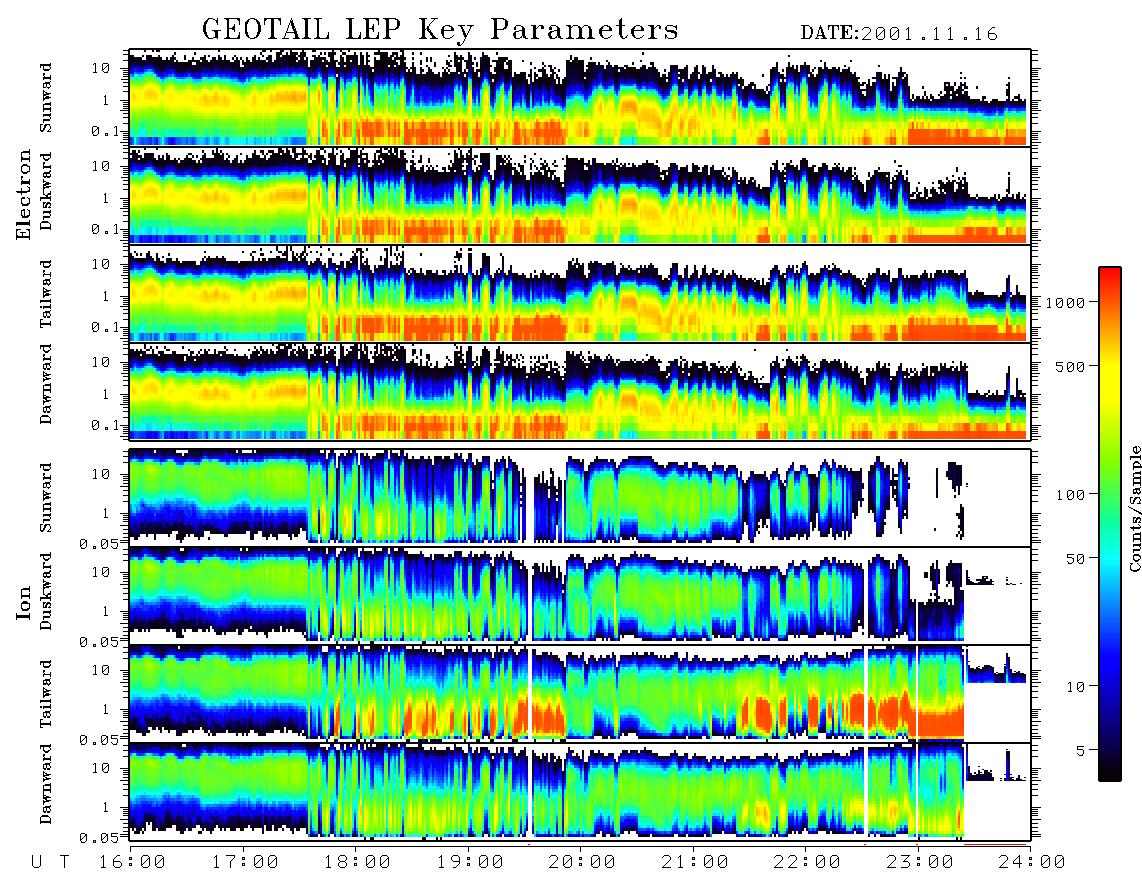Click the rainbow color scale bar

point(1110,524)
